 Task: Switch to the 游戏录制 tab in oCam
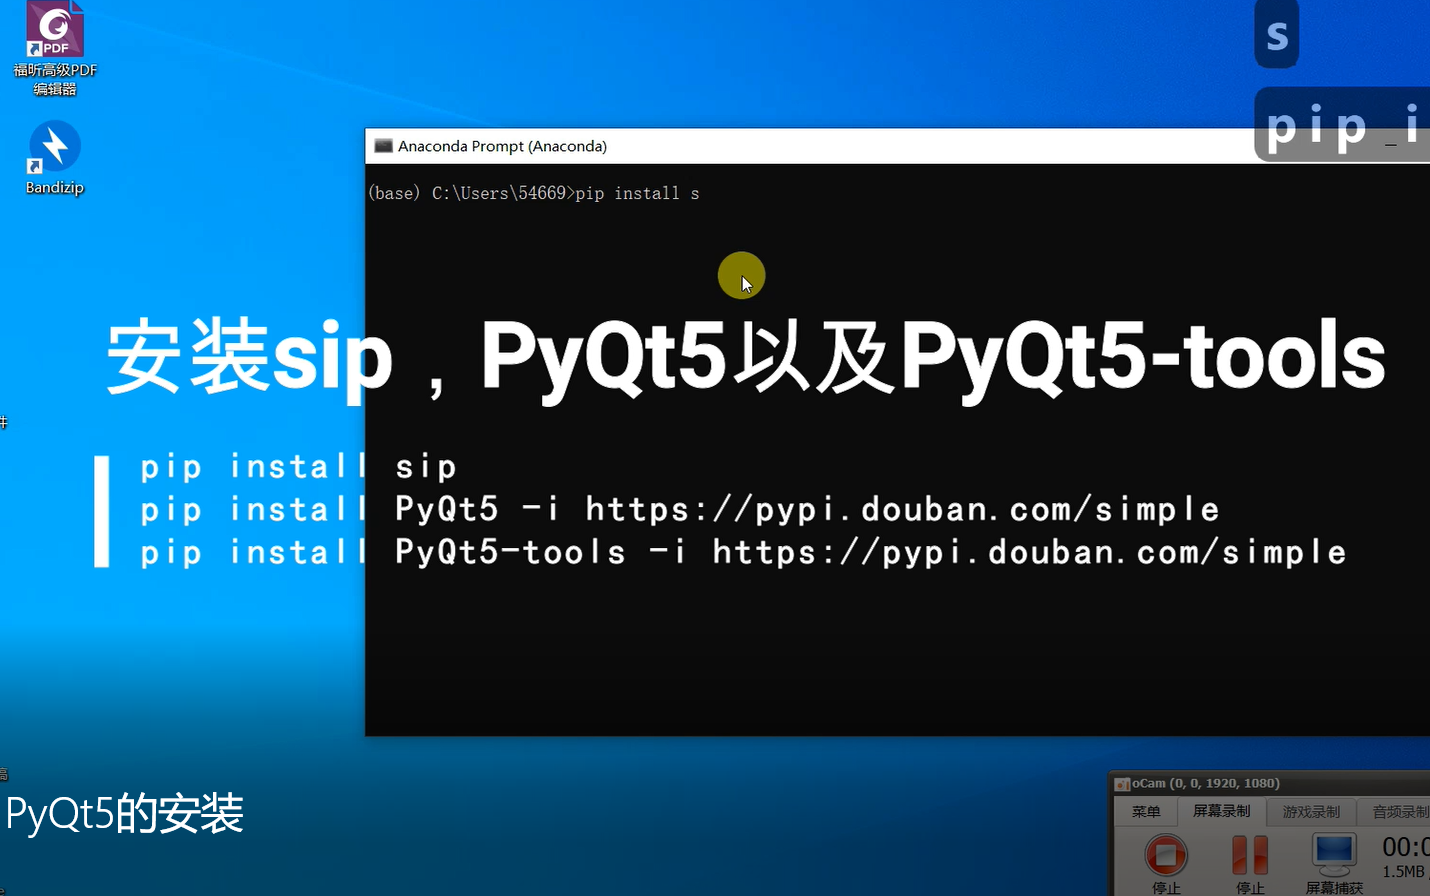click(1311, 812)
